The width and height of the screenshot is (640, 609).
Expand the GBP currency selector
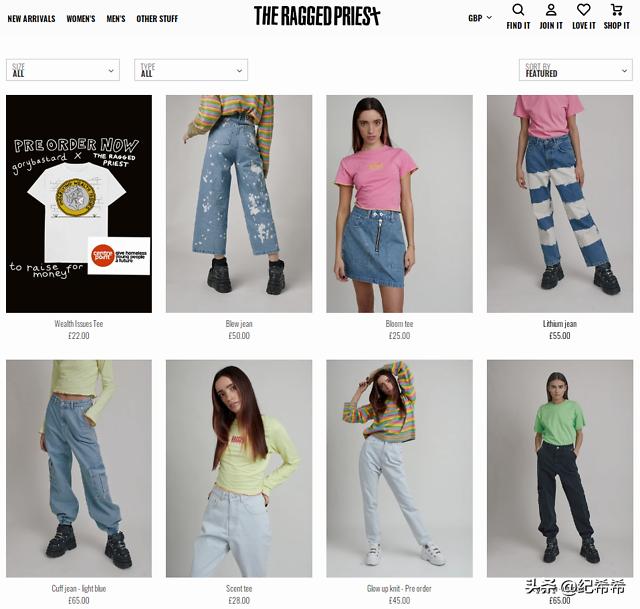[x=480, y=18]
